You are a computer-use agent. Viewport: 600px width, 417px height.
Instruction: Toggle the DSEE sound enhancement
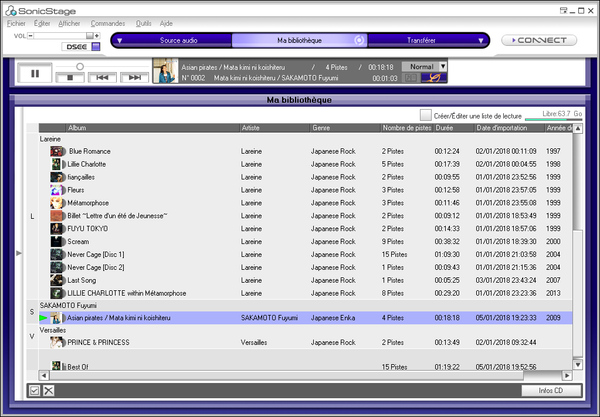click(x=73, y=47)
